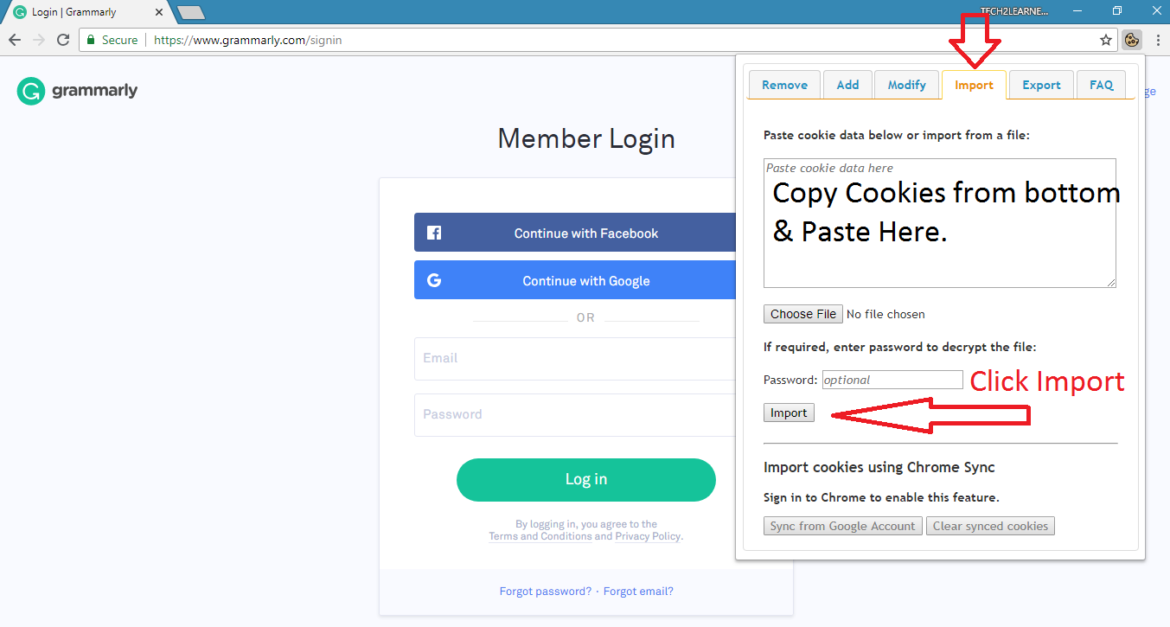
Task: Click the Grammarly logo
Action: (x=78, y=91)
